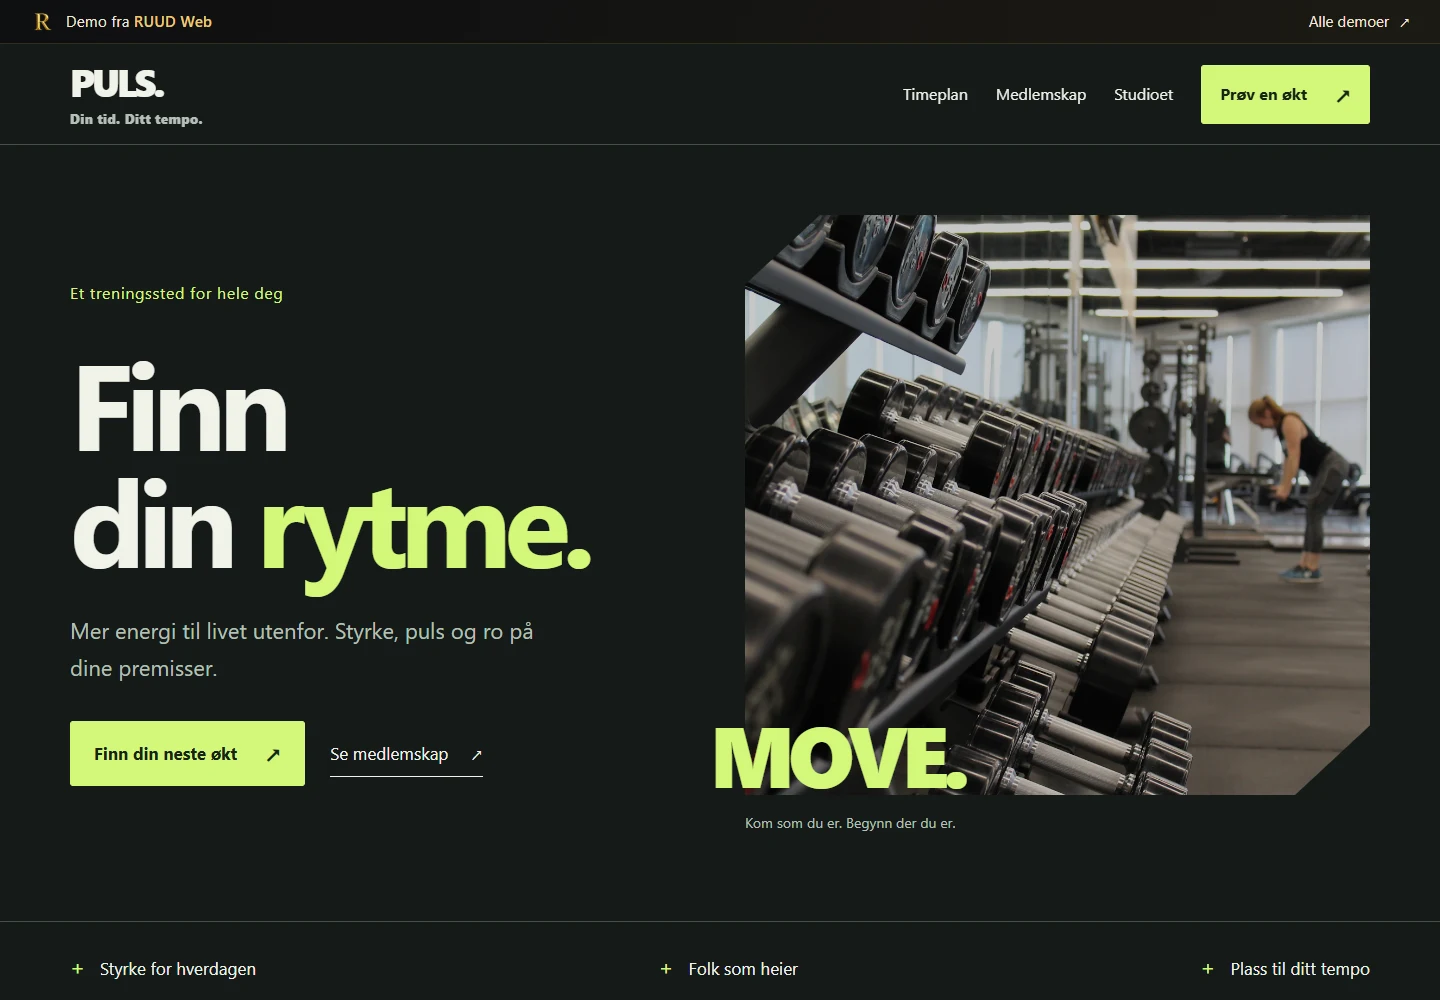Follow the Se medlemskap link
1440x1000 pixels.
(x=406, y=755)
